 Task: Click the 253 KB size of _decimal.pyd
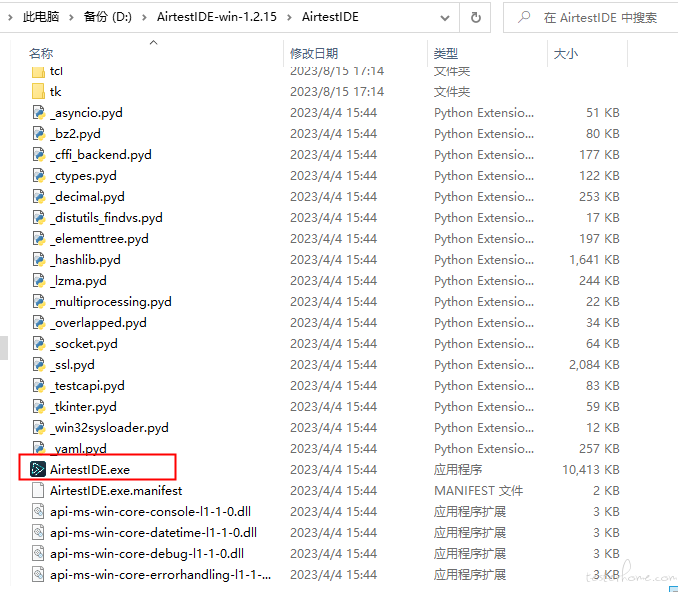click(x=599, y=197)
